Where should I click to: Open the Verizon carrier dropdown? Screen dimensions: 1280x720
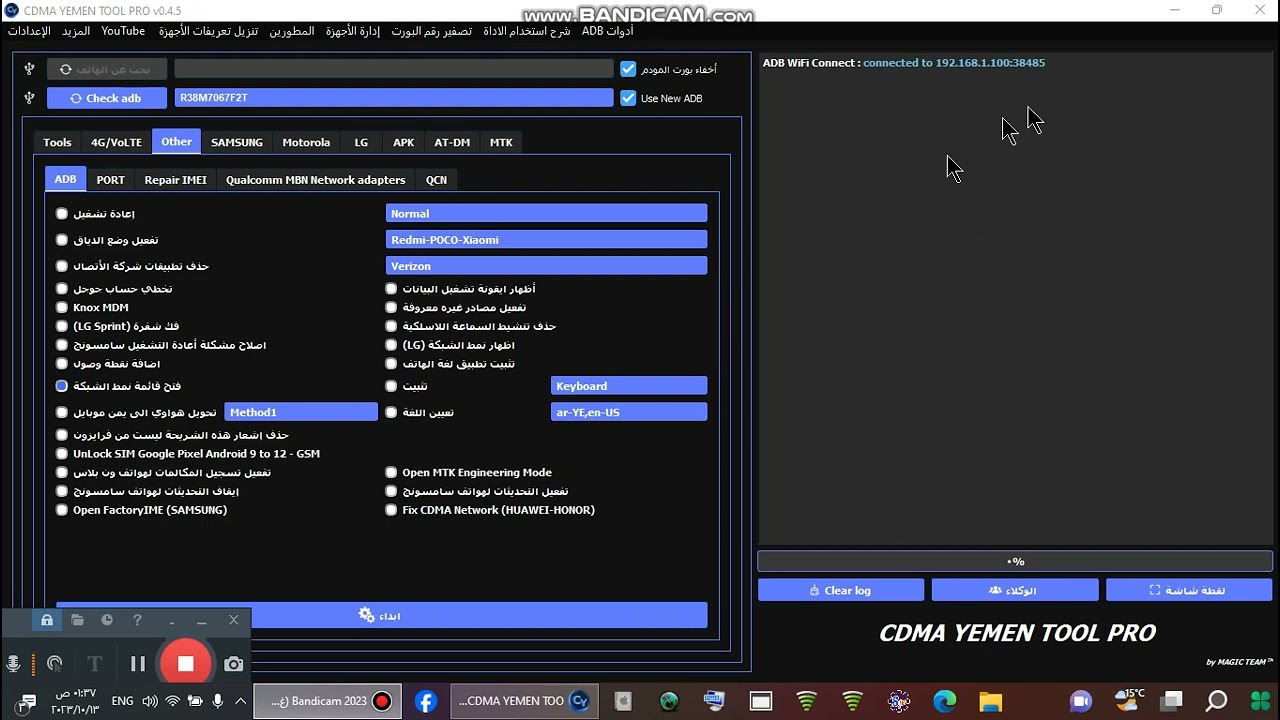[546, 265]
